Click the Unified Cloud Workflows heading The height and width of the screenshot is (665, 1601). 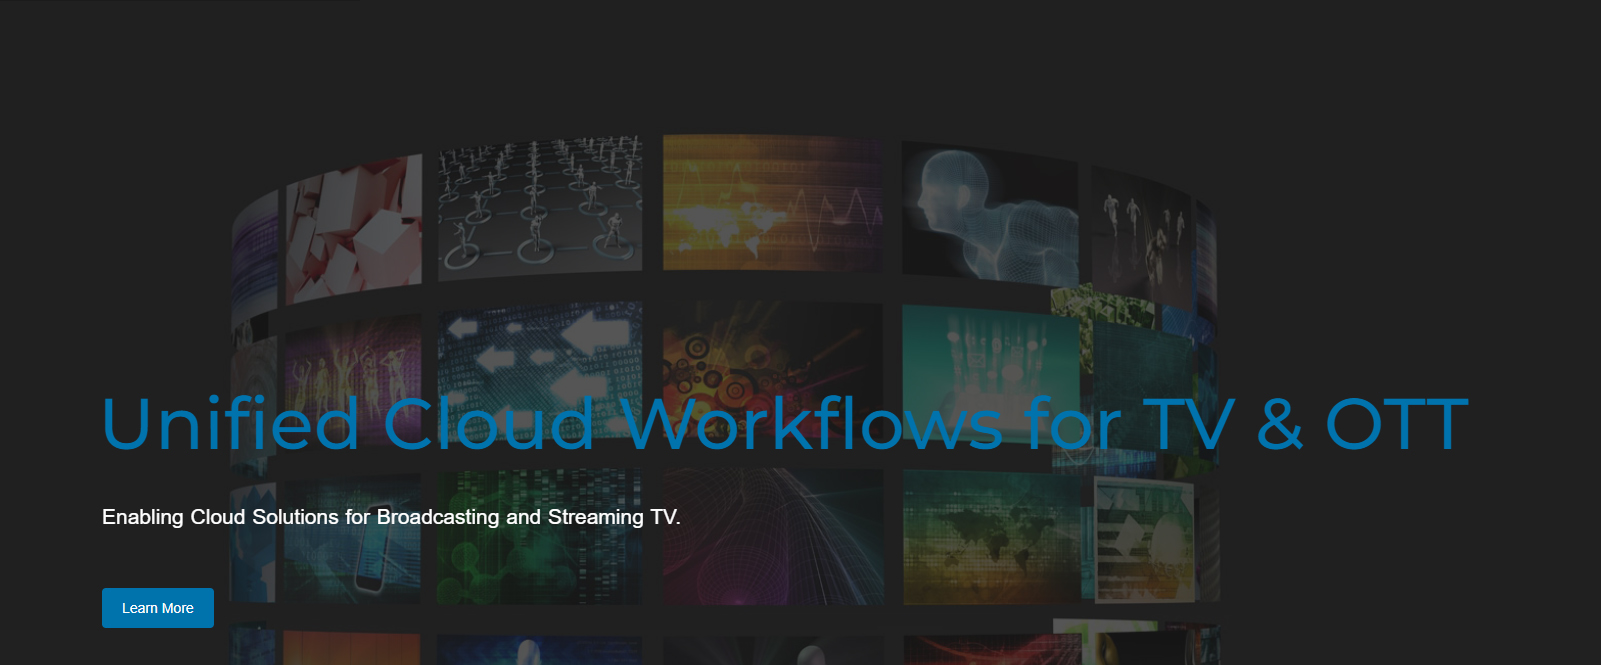(784, 424)
